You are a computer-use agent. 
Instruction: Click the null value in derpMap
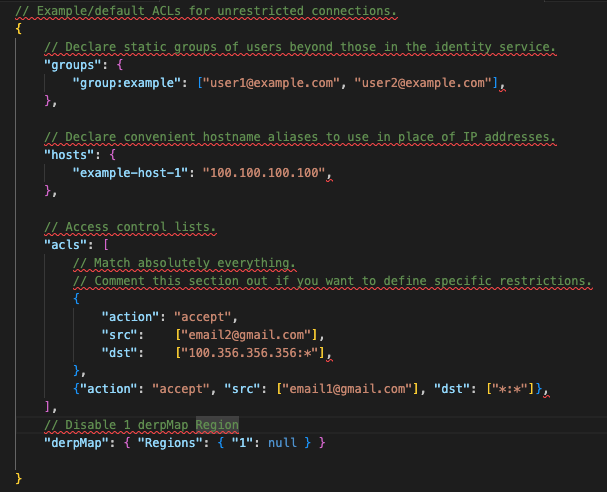282,443
